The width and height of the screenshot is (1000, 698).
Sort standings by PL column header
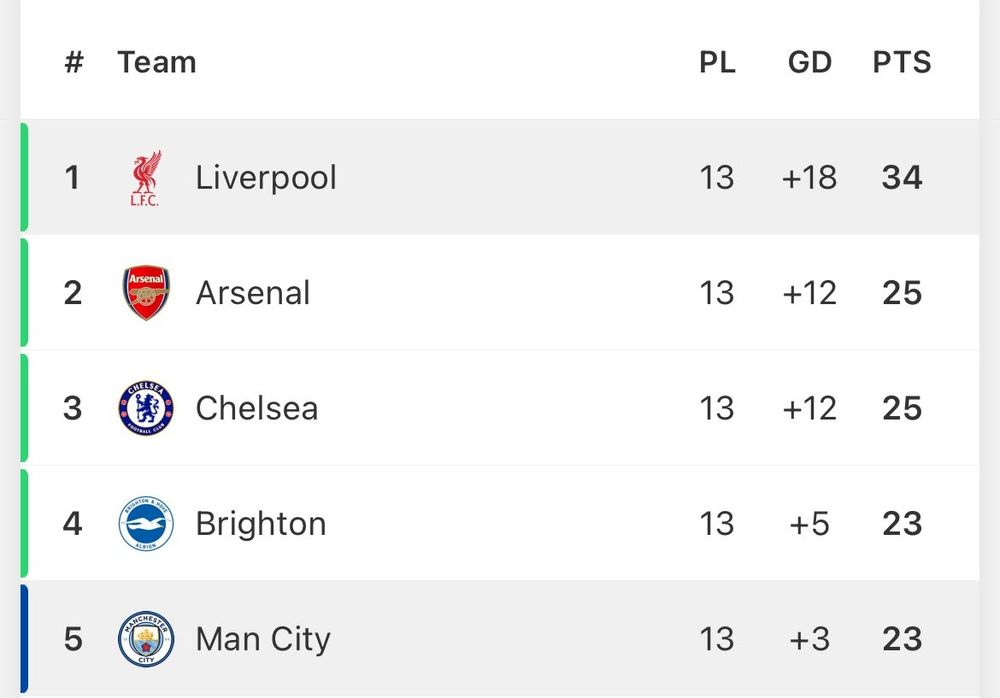click(x=717, y=63)
